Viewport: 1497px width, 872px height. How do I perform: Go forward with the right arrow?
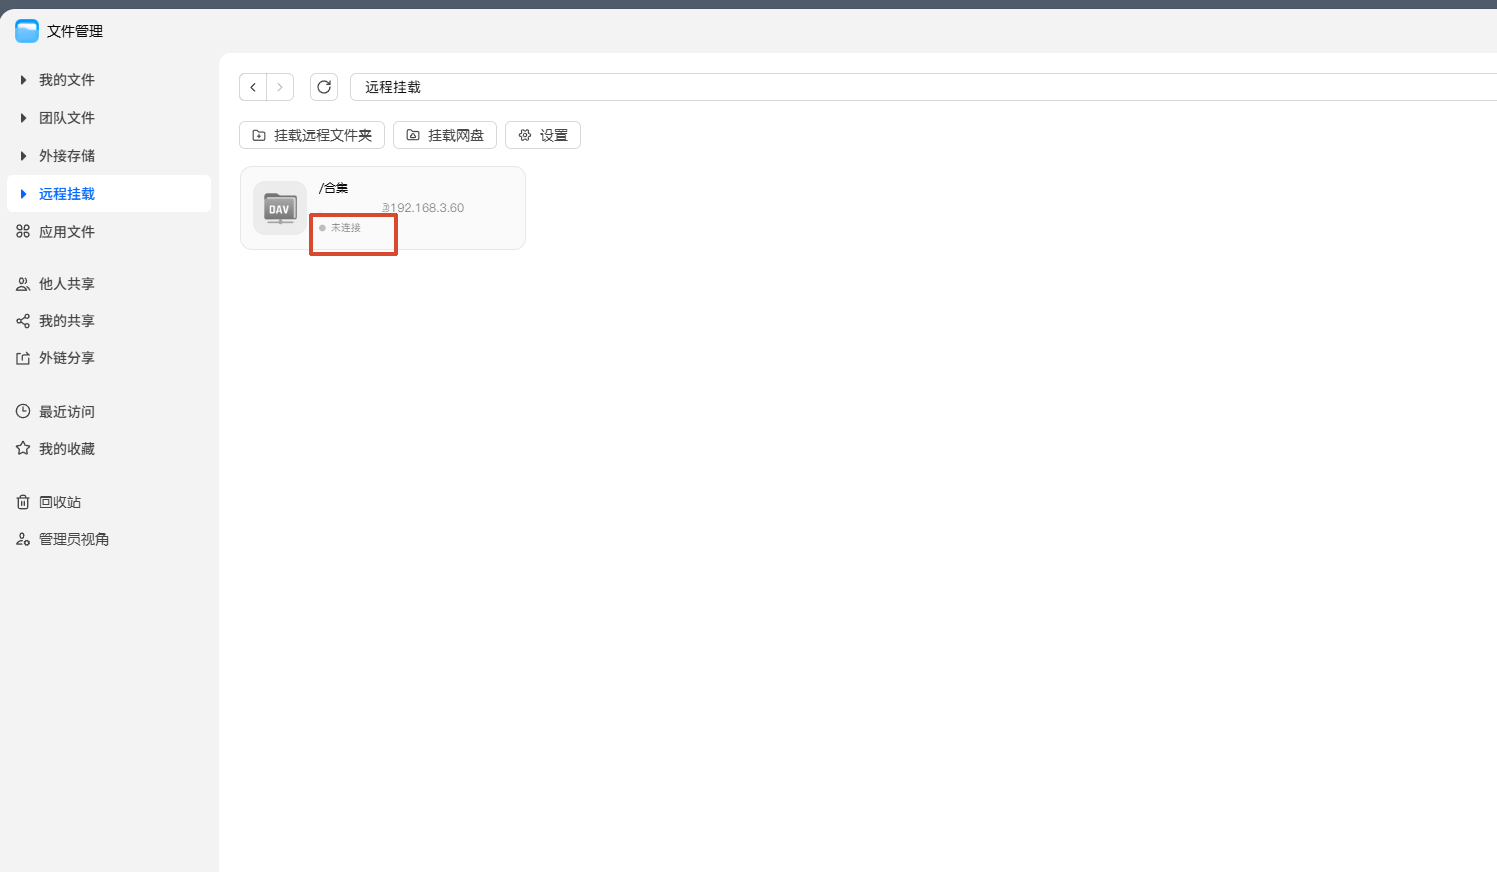pos(280,87)
